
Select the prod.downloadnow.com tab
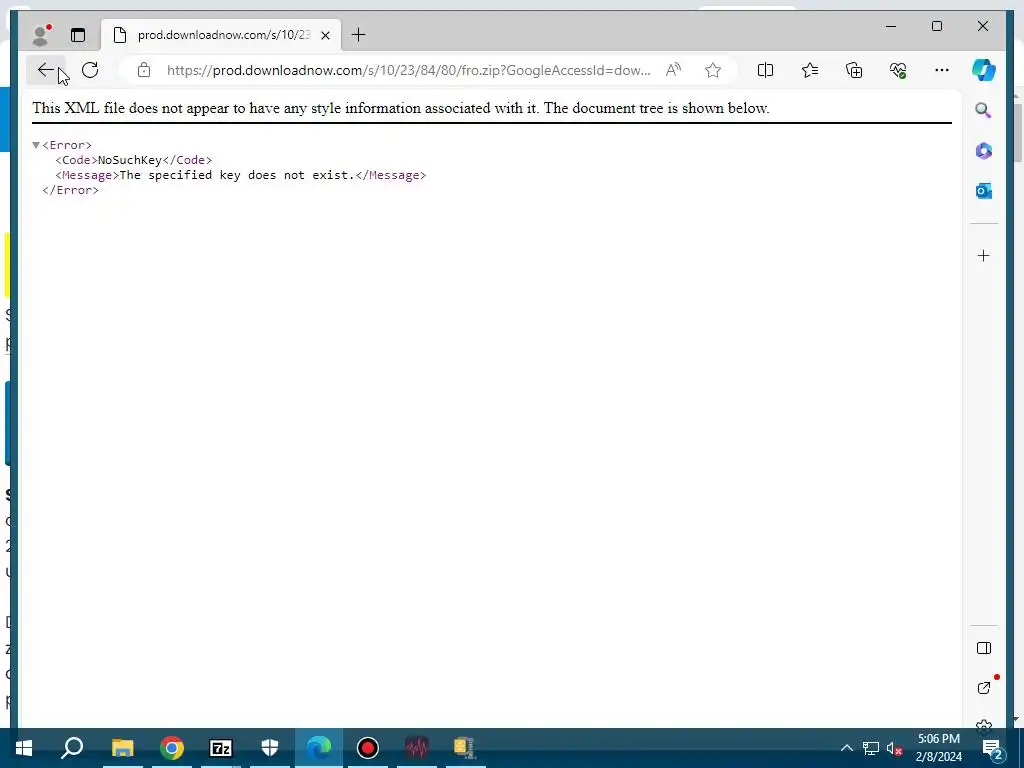click(x=221, y=35)
